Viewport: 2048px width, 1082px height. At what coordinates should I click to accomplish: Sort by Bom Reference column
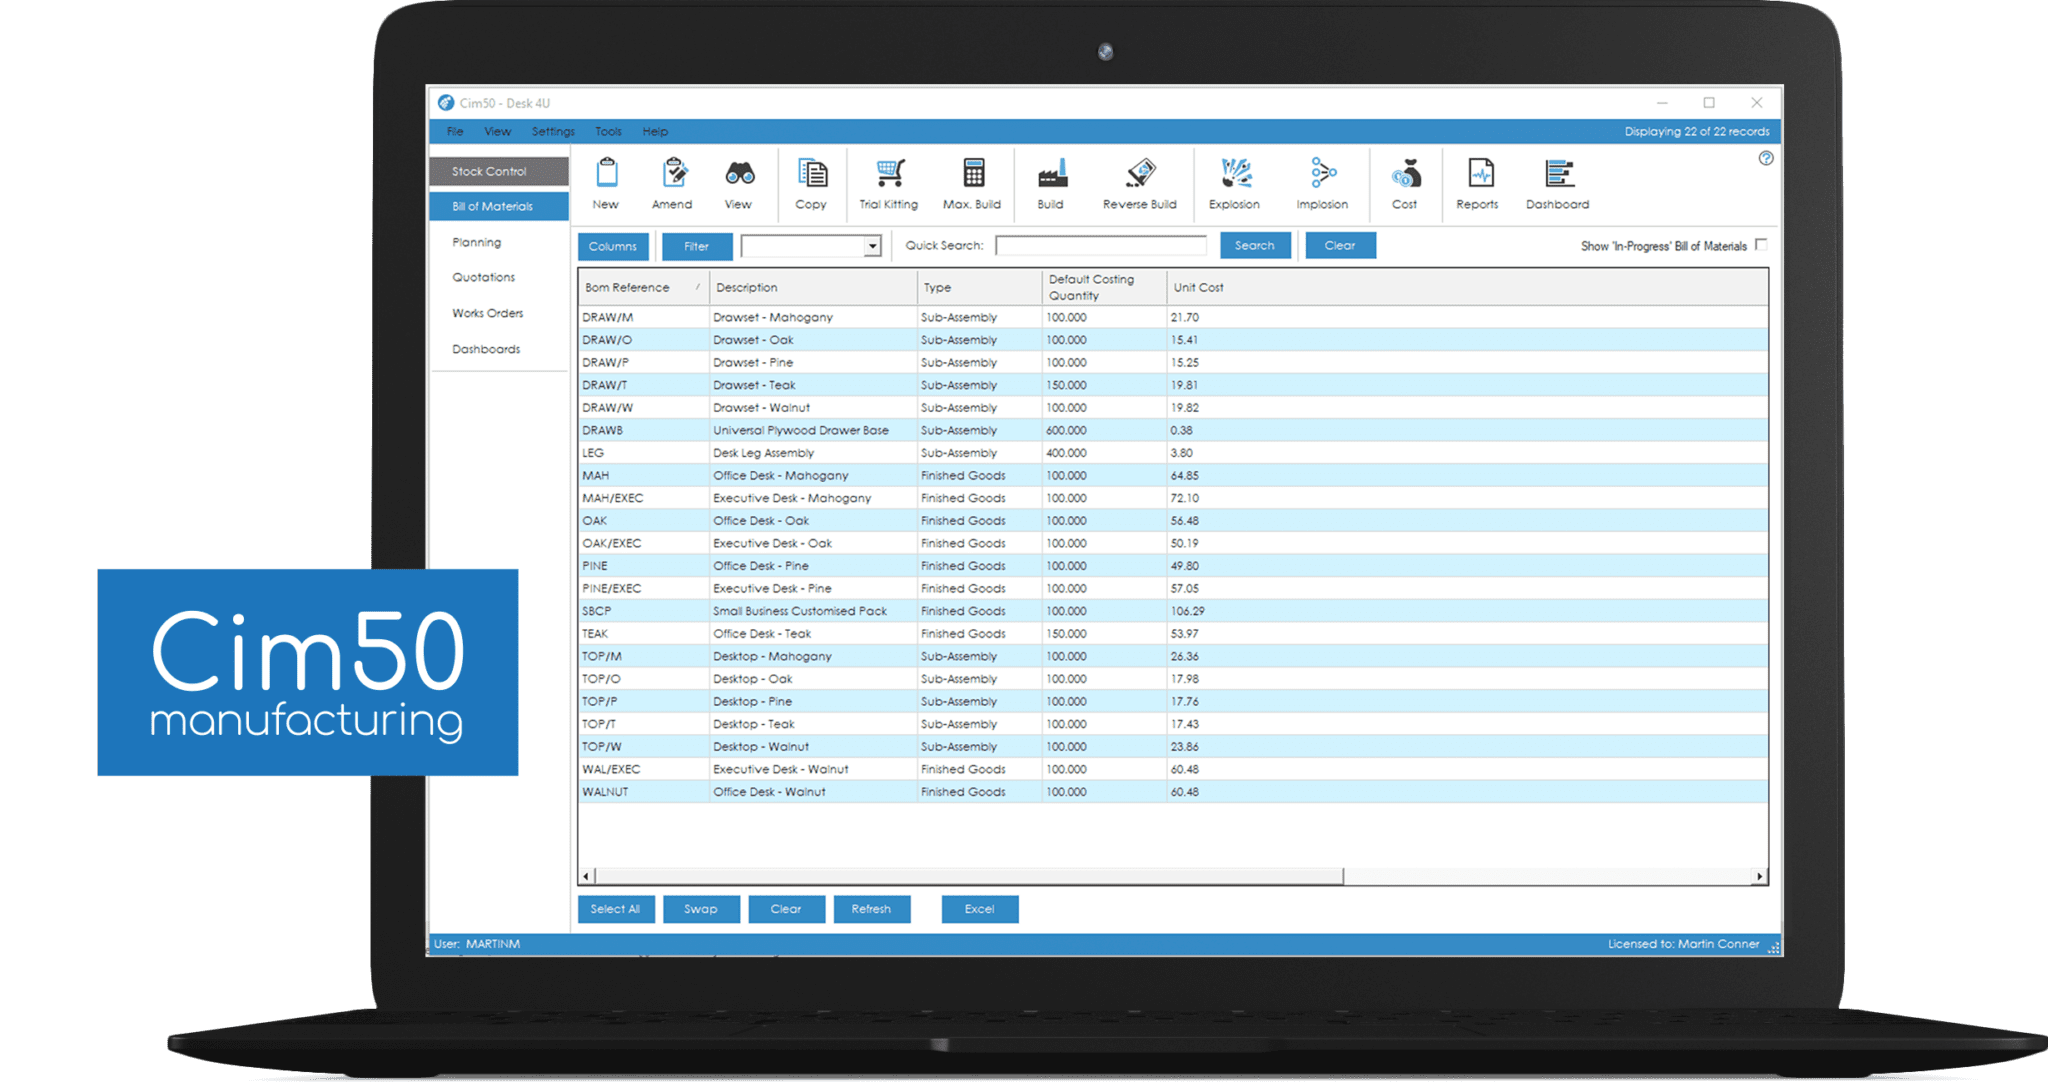tap(628, 287)
